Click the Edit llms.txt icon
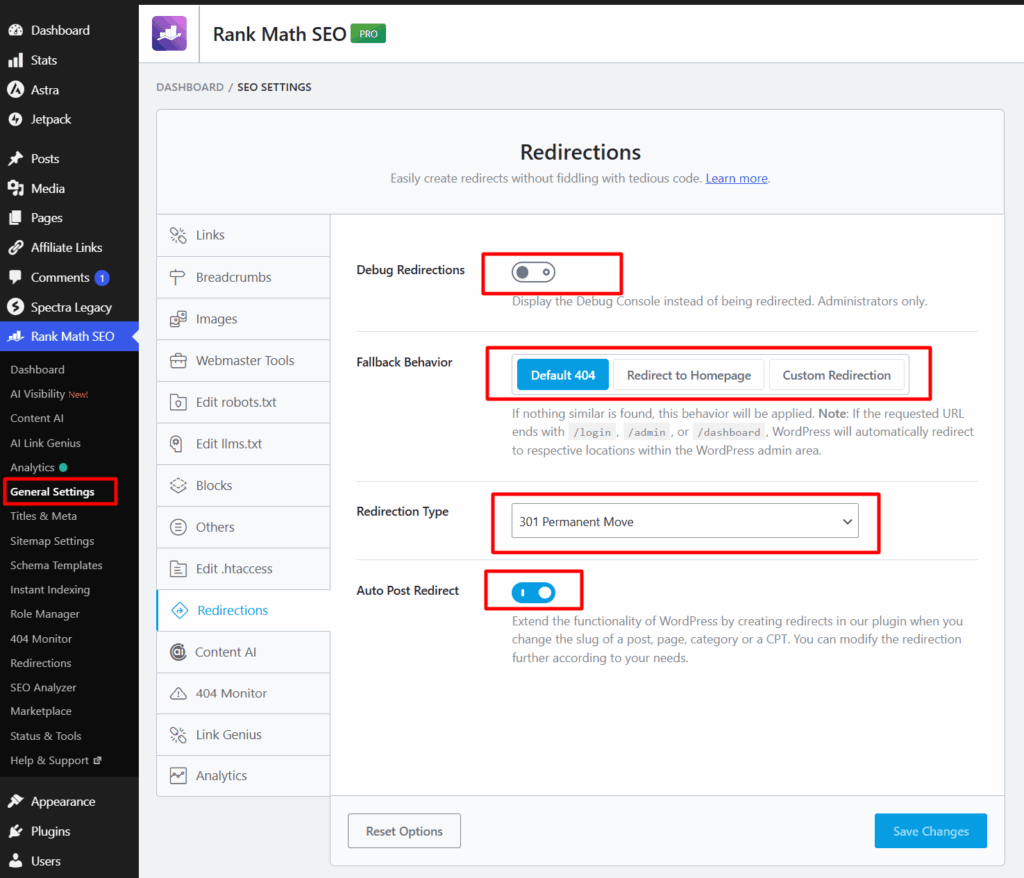 [x=176, y=444]
